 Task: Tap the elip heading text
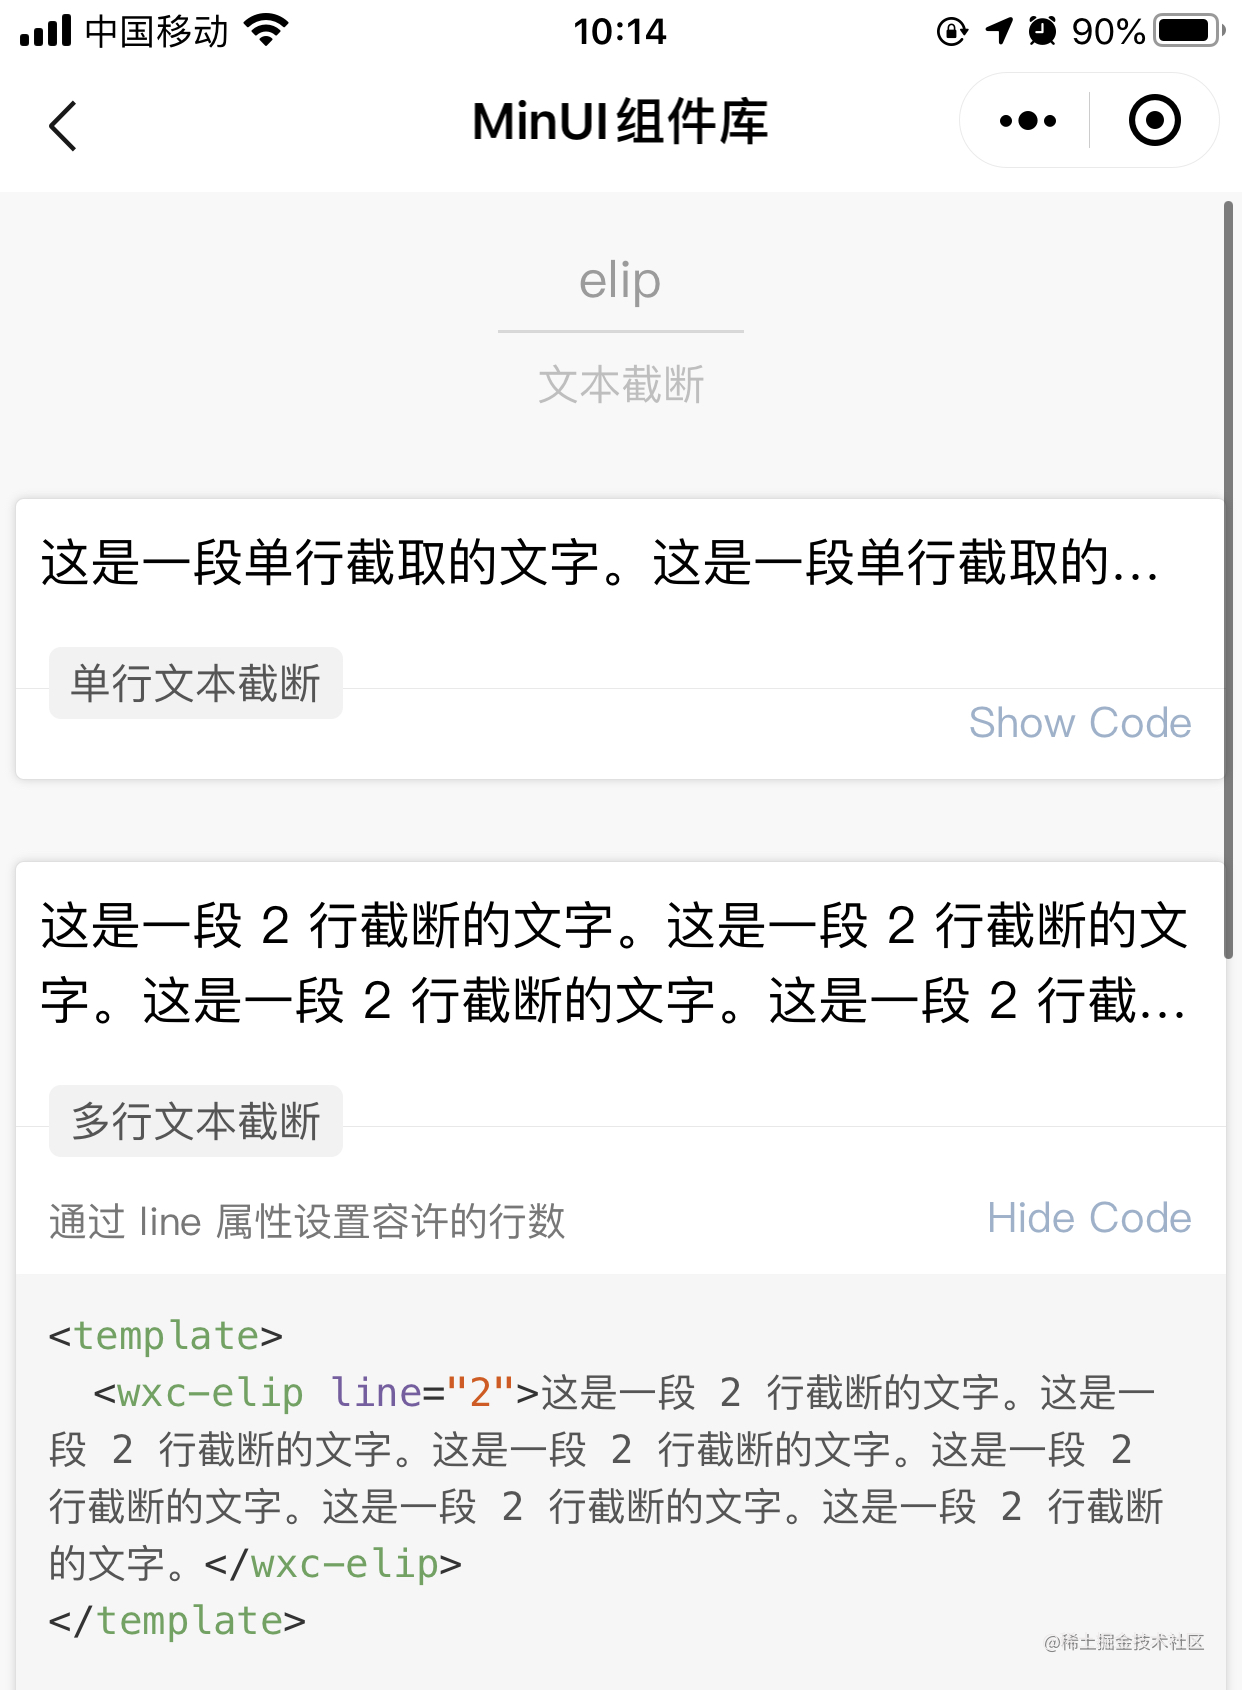click(620, 281)
